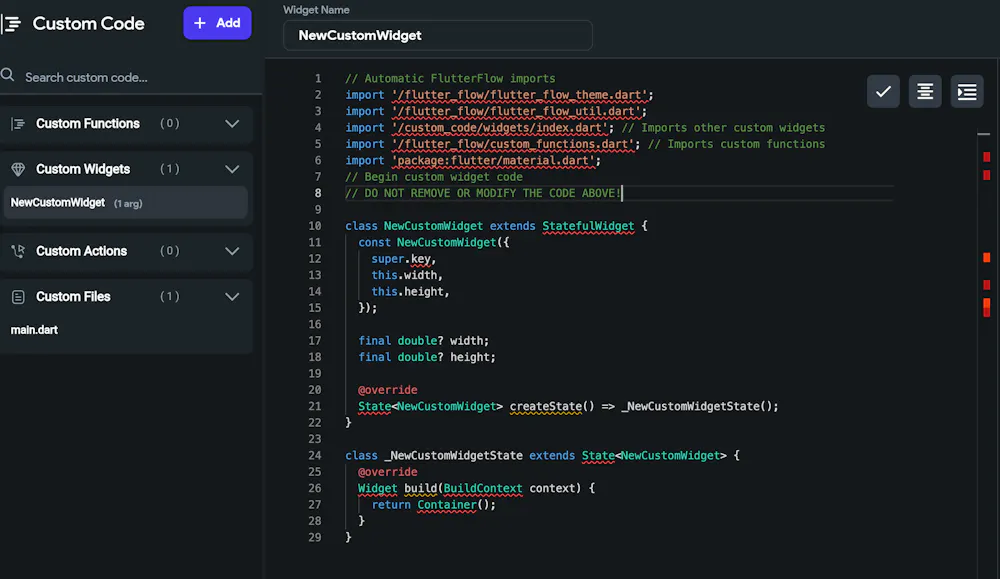Click the Custom Actions header label
The height and width of the screenshot is (579, 1000).
[81, 251]
